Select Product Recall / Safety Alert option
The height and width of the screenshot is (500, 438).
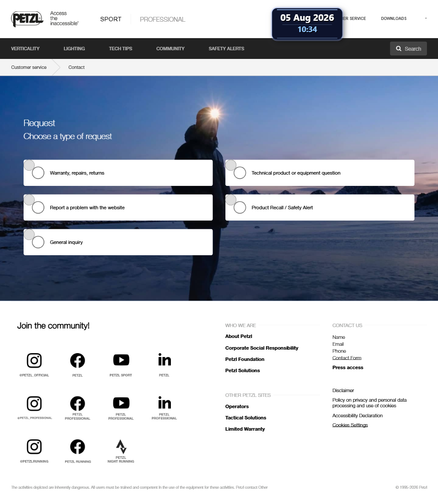click(x=320, y=207)
